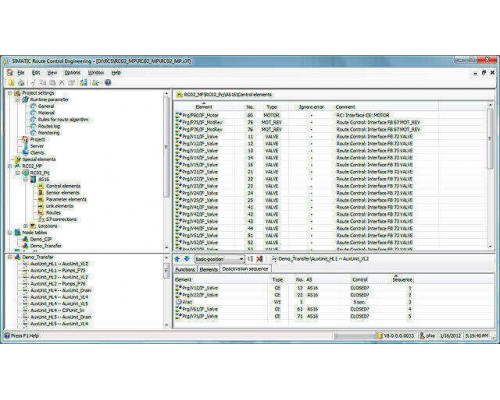The height and width of the screenshot is (400, 500).
Task: Click the control elements table vertical scrollbar
Action: [490, 138]
